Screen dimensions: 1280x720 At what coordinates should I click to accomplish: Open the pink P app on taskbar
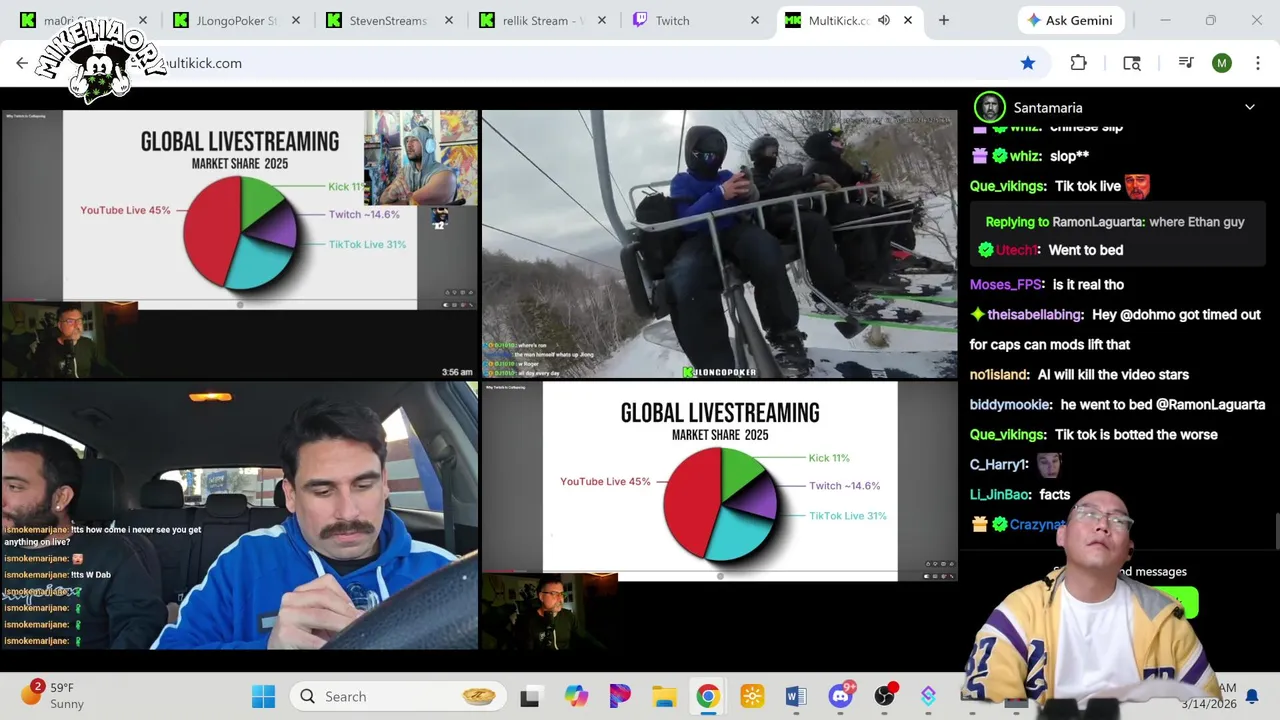click(x=620, y=696)
